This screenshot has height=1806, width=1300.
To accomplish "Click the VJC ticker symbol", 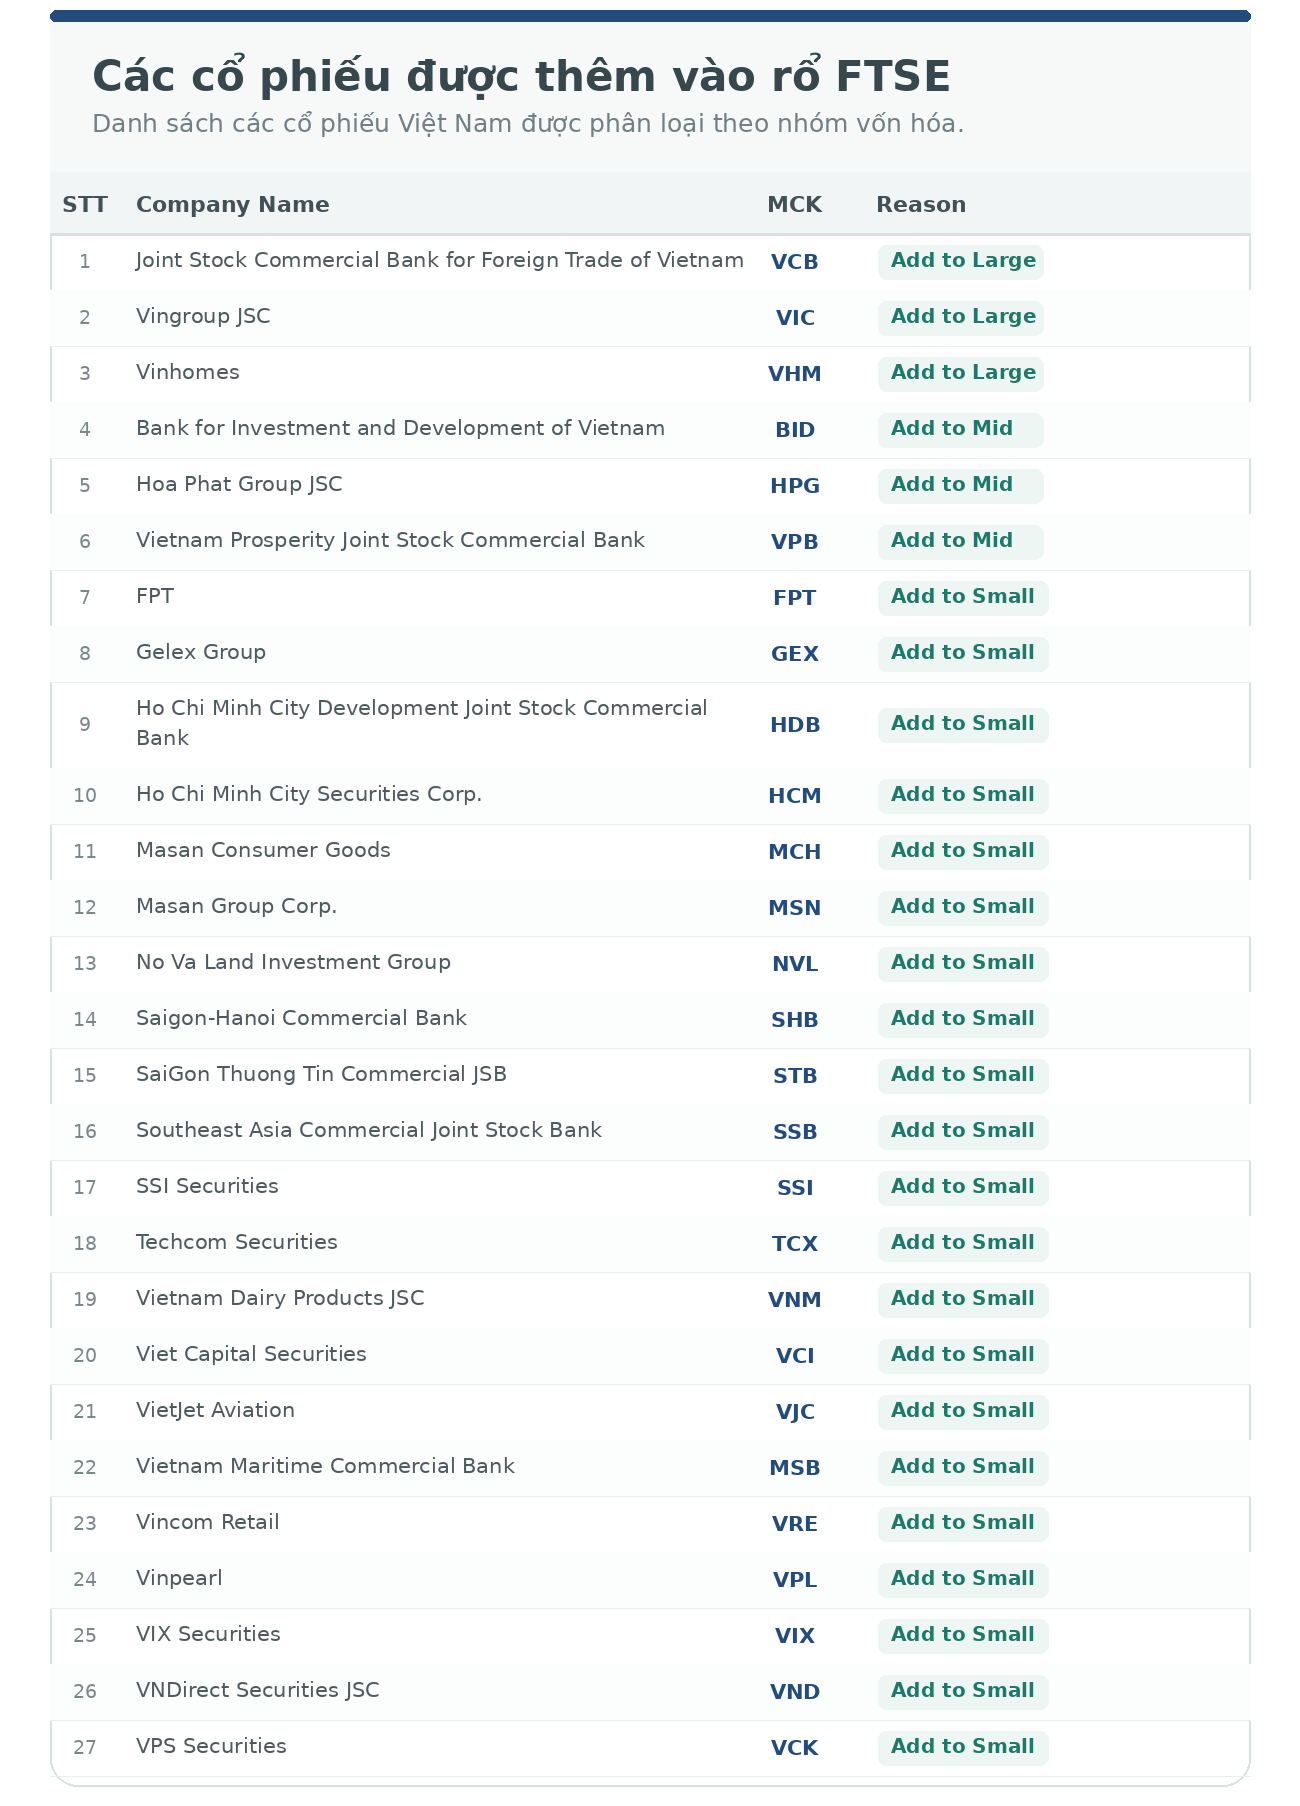I will click(x=795, y=1412).
